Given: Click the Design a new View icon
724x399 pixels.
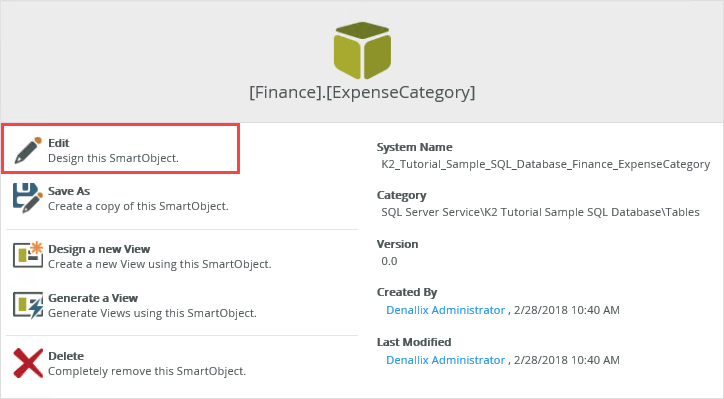Looking at the screenshot, I should (x=28, y=254).
